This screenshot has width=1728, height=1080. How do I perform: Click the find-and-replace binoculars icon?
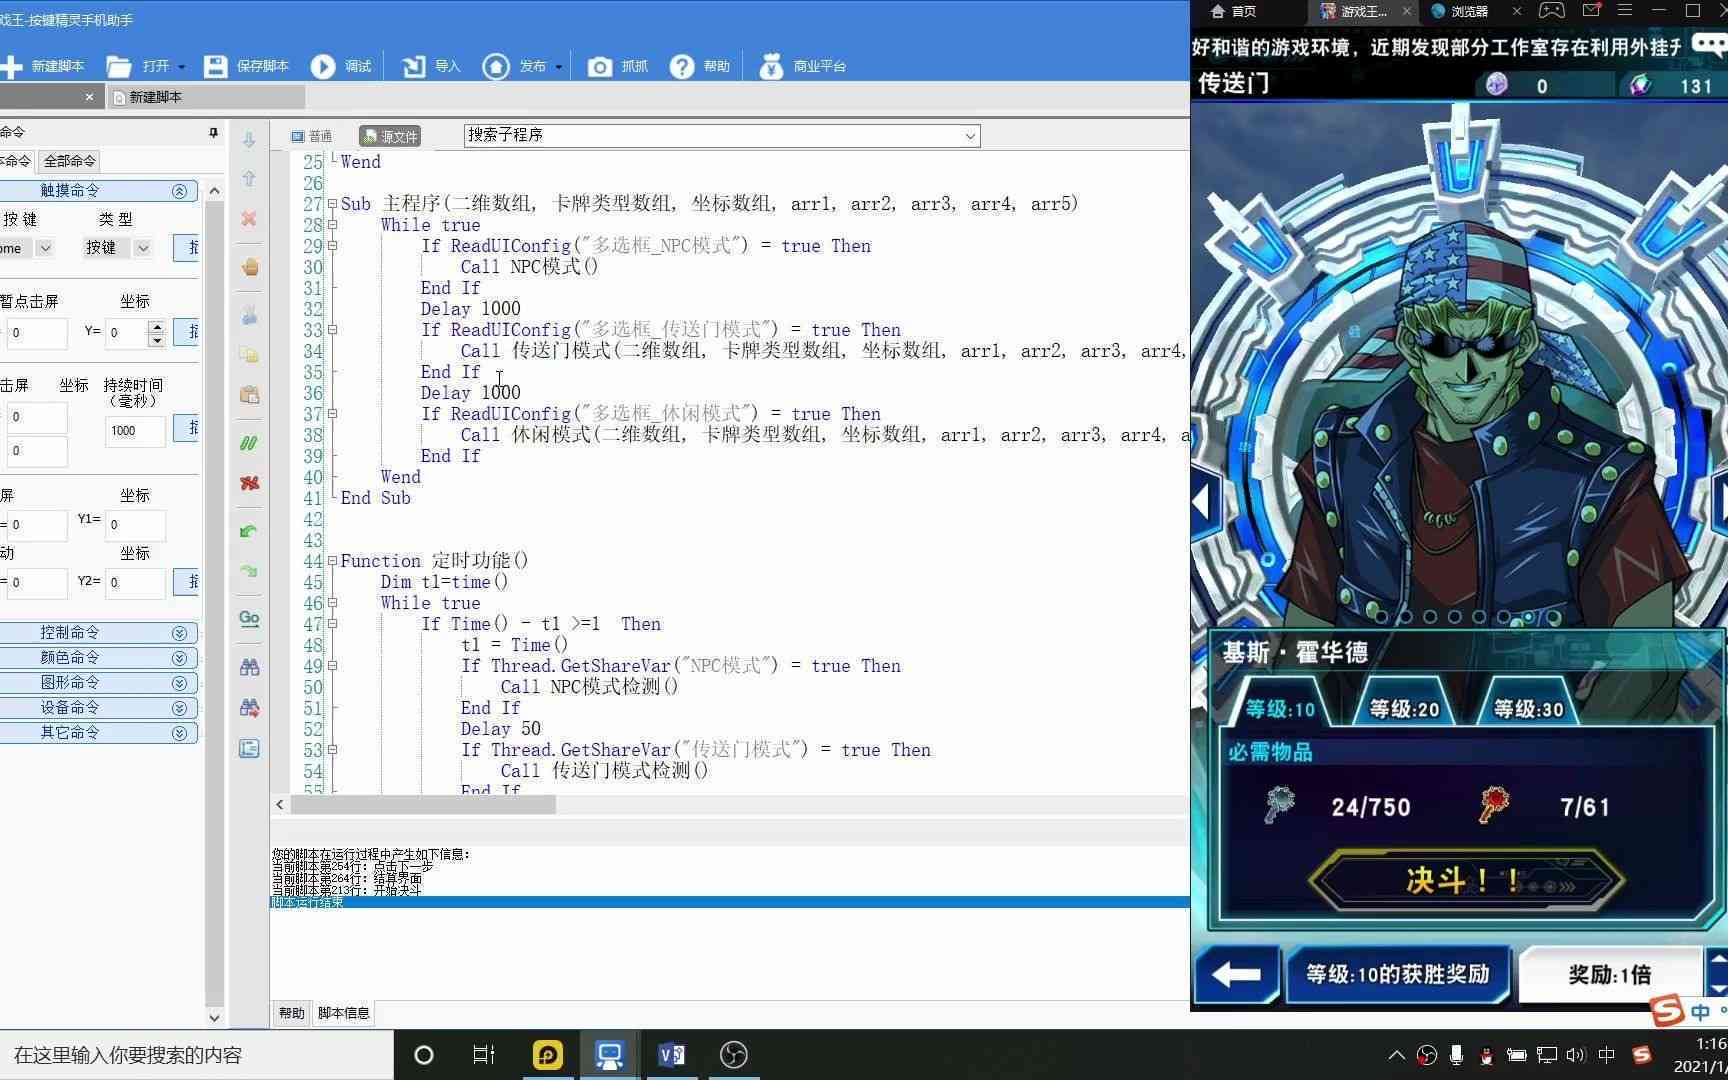point(249,708)
